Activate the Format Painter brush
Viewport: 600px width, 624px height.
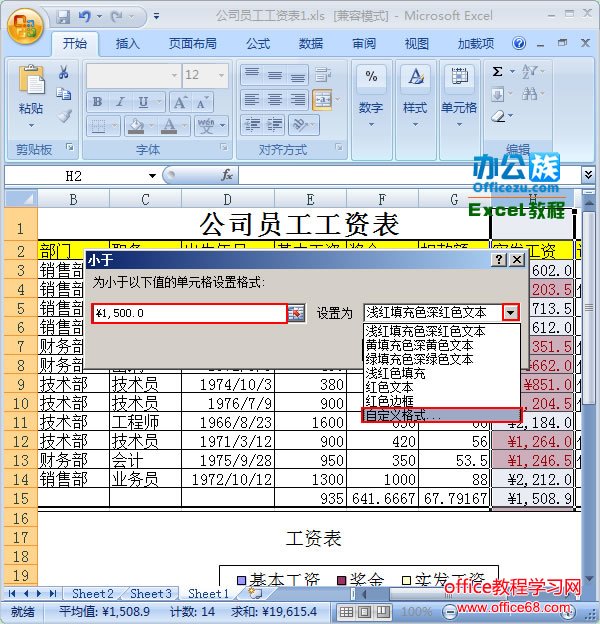(64, 116)
